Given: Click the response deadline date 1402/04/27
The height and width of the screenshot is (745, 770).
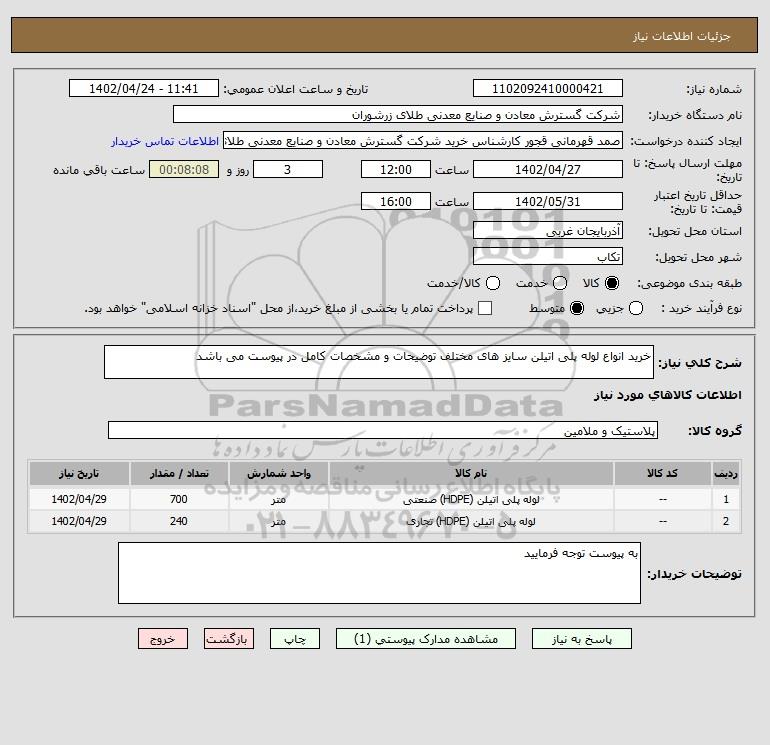Looking at the screenshot, I should (548, 170).
